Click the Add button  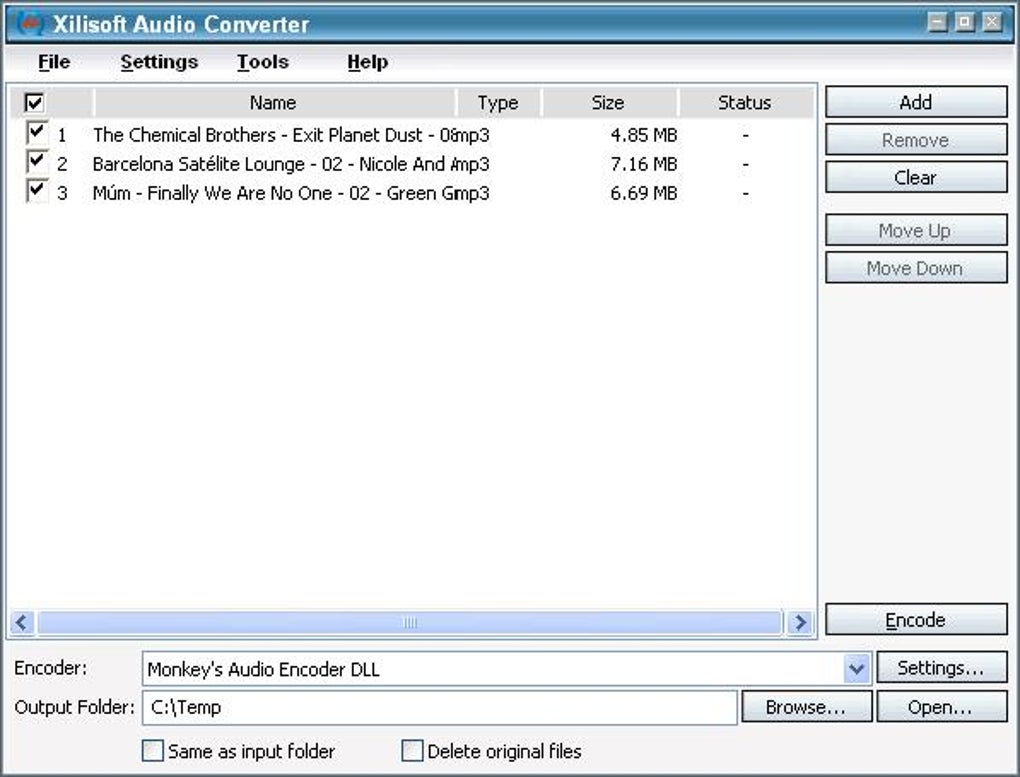point(916,102)
